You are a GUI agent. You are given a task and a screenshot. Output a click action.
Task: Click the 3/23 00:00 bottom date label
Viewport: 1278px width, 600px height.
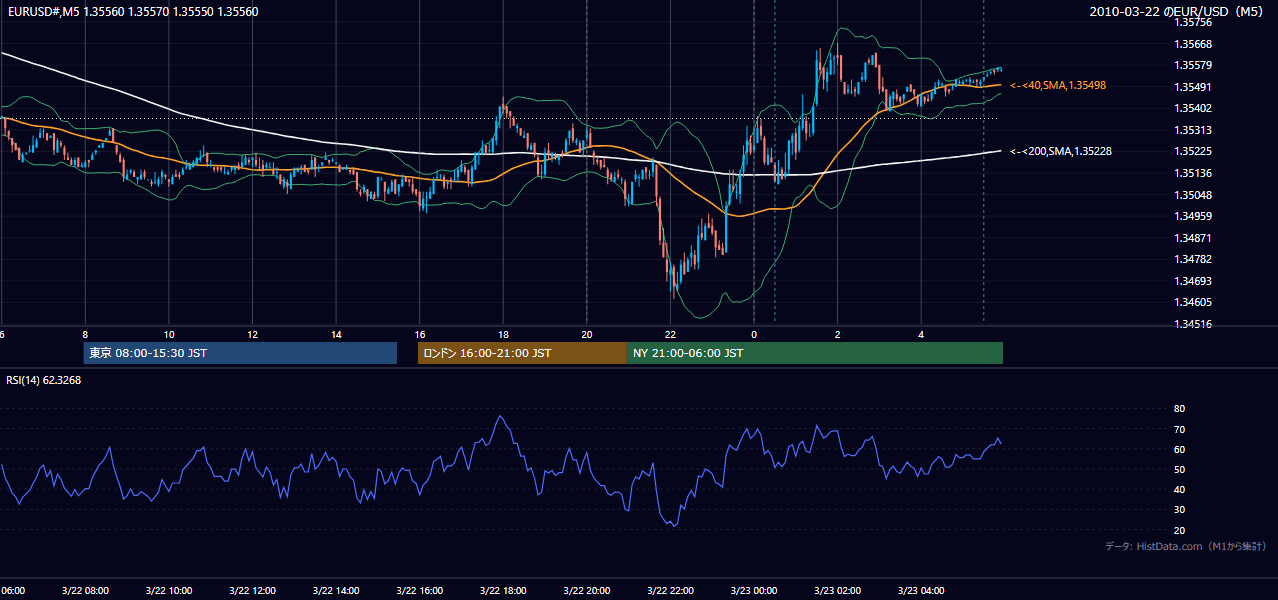(754, 591)
